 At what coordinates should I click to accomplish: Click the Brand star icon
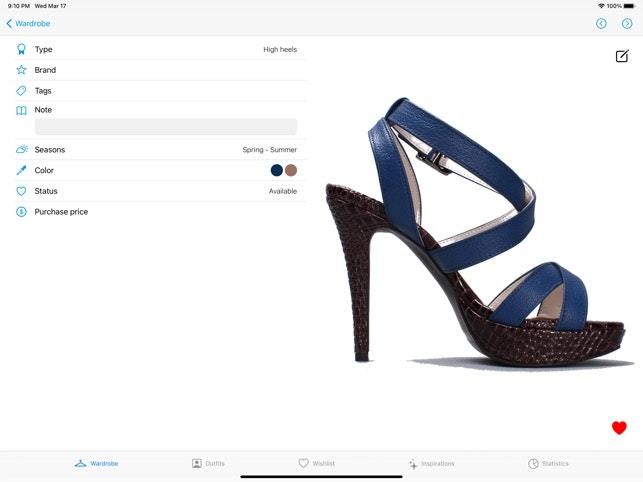point(21,70)
